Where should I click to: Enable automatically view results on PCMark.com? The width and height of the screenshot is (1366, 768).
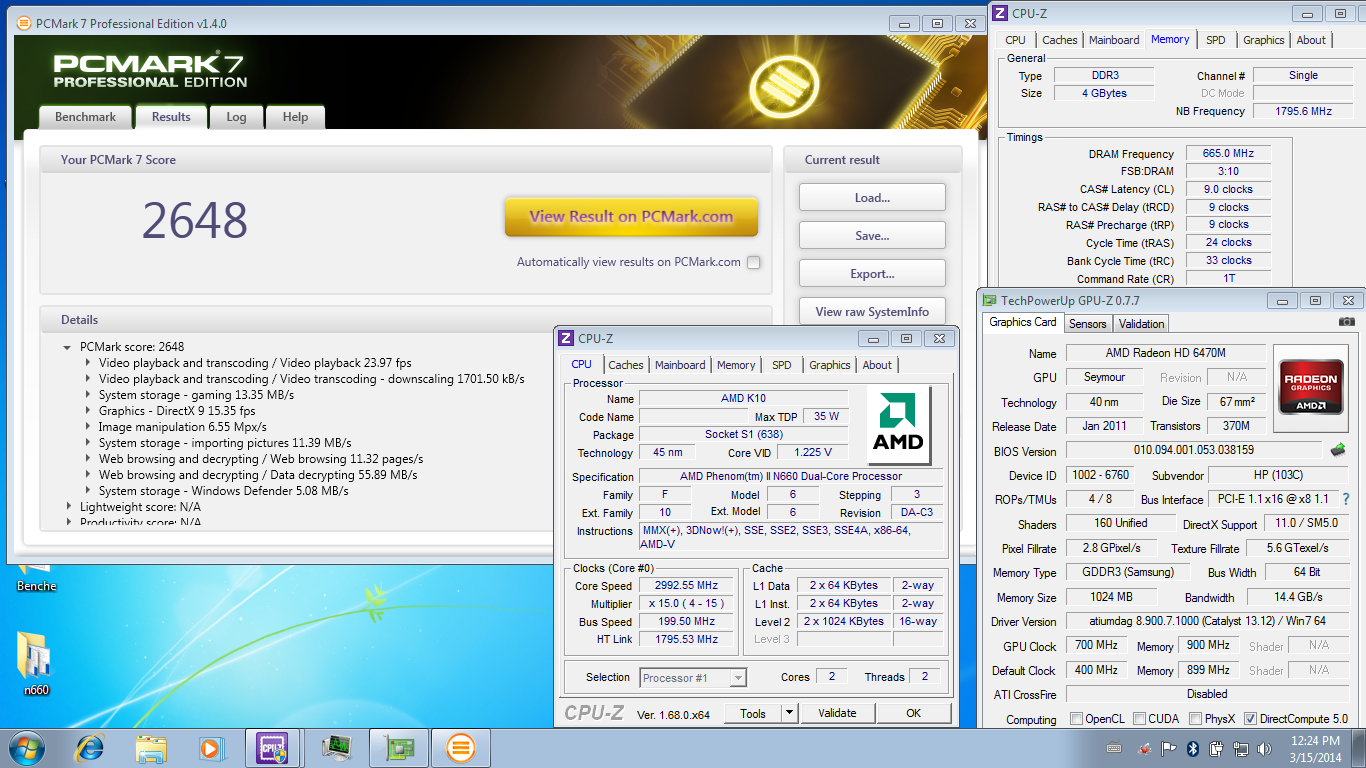[753, 263]
